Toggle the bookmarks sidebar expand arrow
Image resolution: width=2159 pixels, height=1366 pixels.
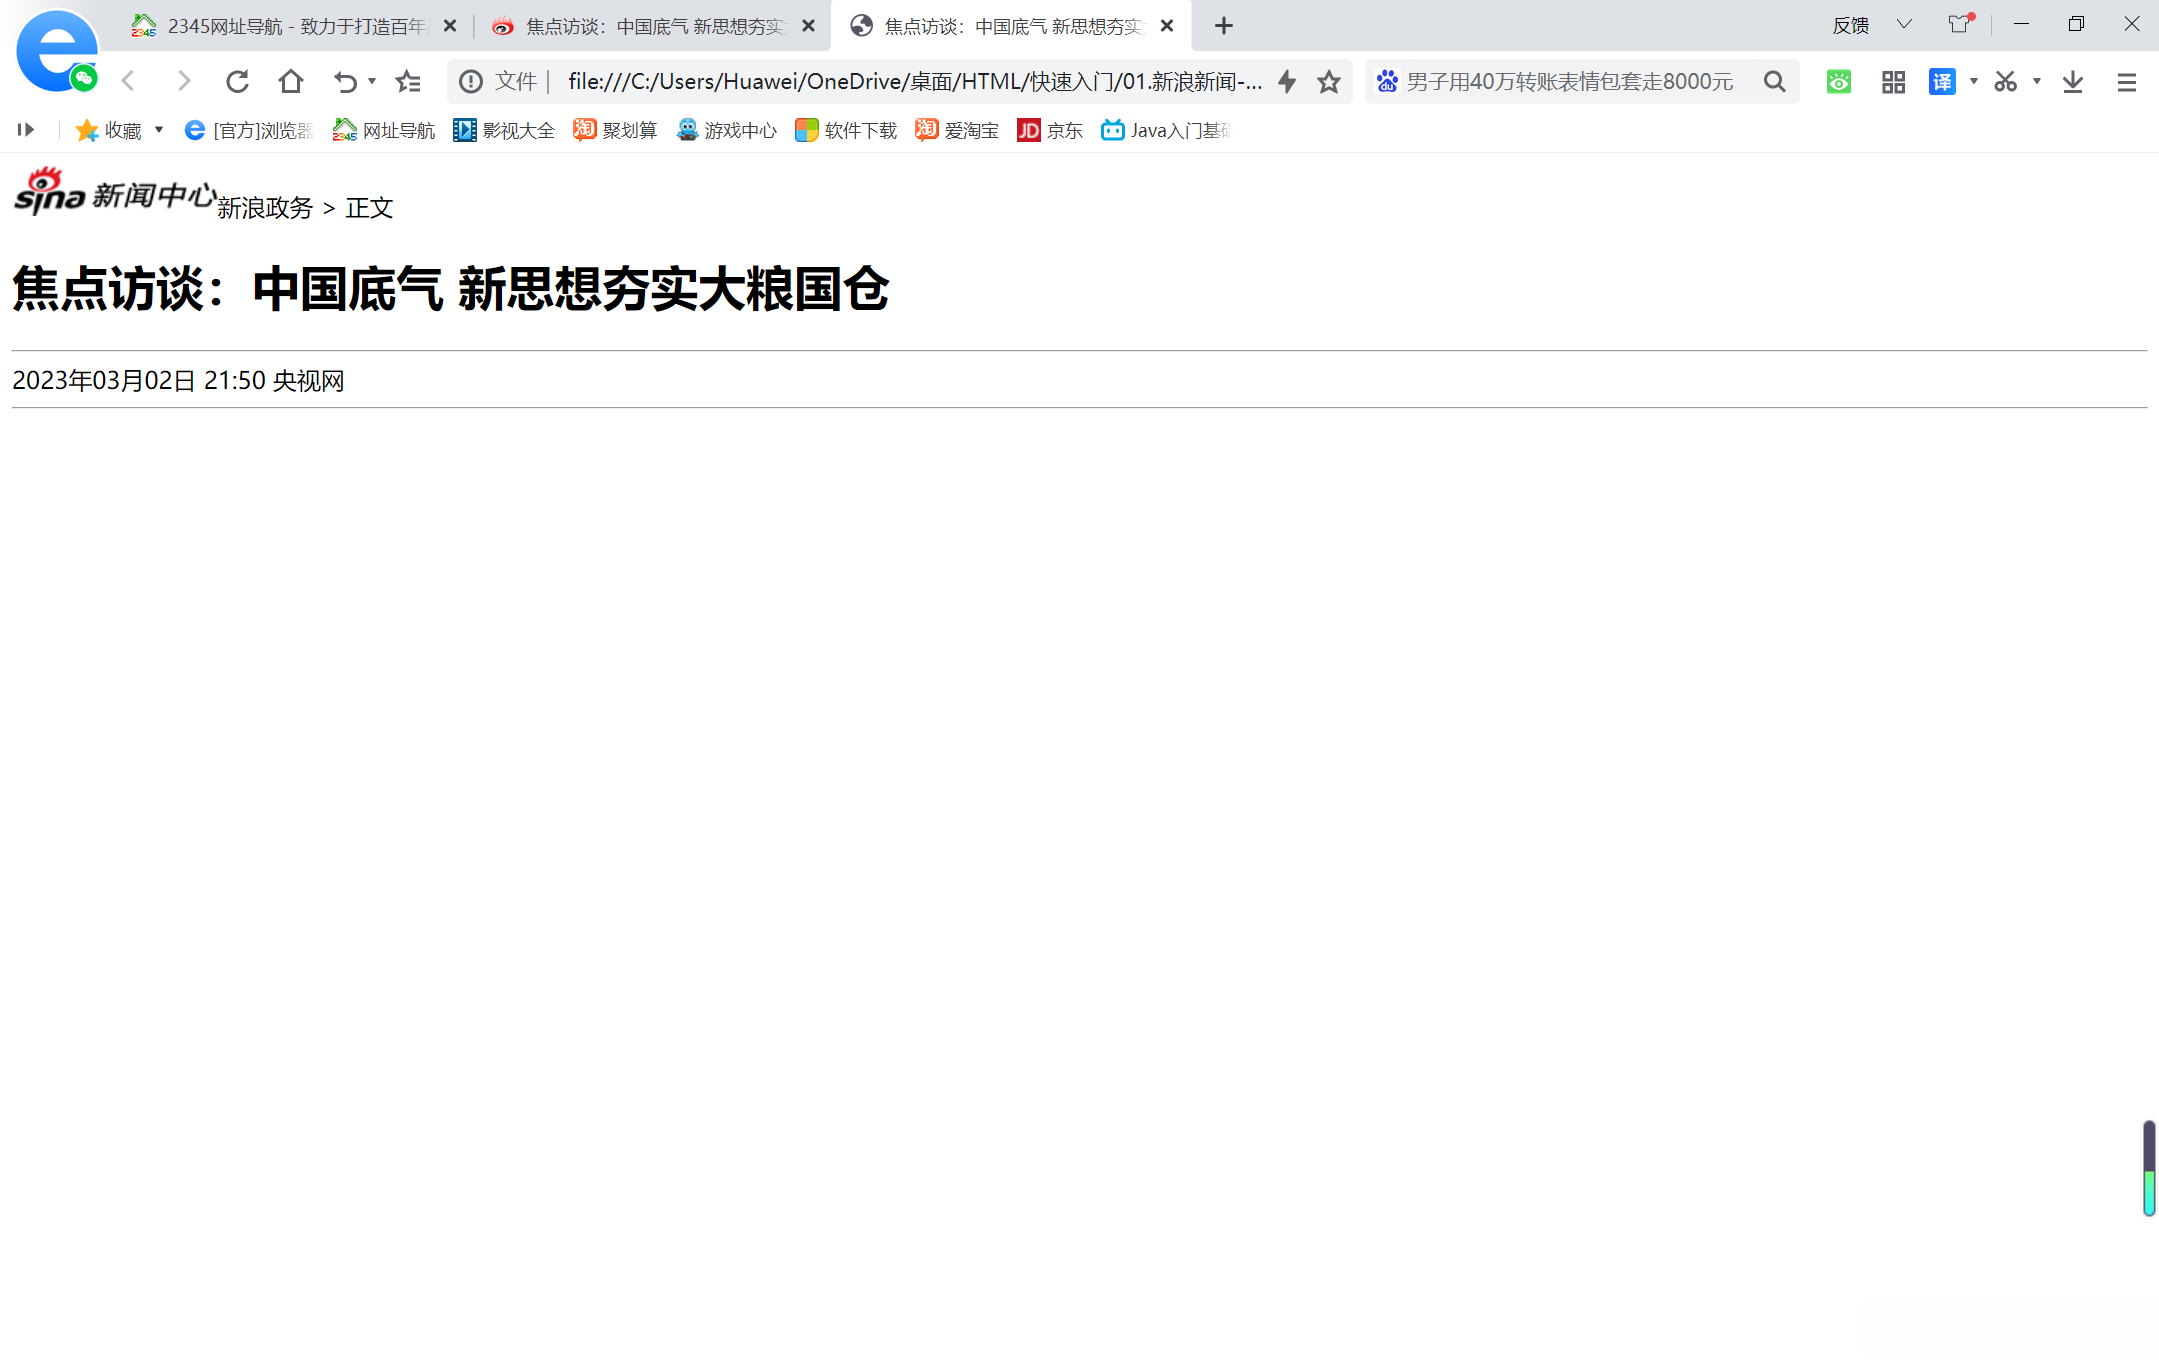tap(26, 130)
